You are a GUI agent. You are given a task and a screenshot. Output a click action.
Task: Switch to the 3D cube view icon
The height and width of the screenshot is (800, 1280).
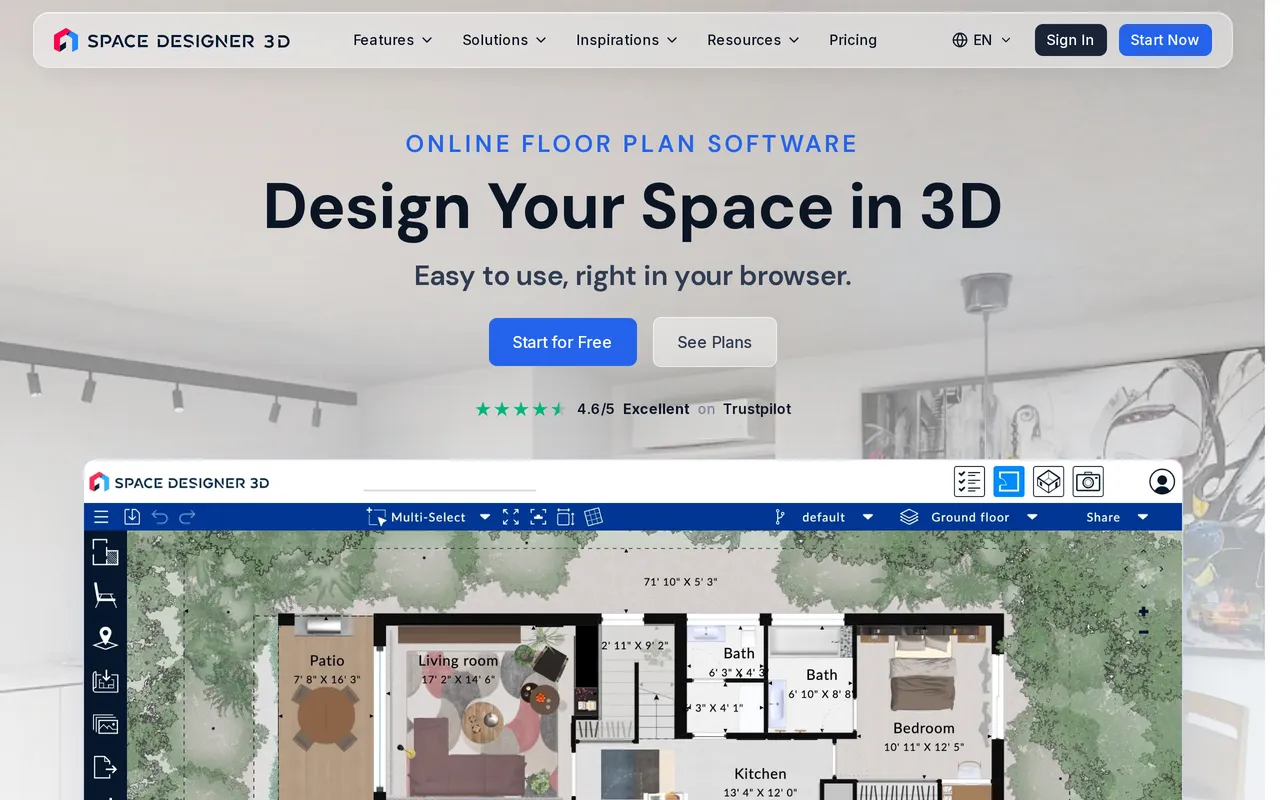pyautogui.click(x=1048, y=482)
